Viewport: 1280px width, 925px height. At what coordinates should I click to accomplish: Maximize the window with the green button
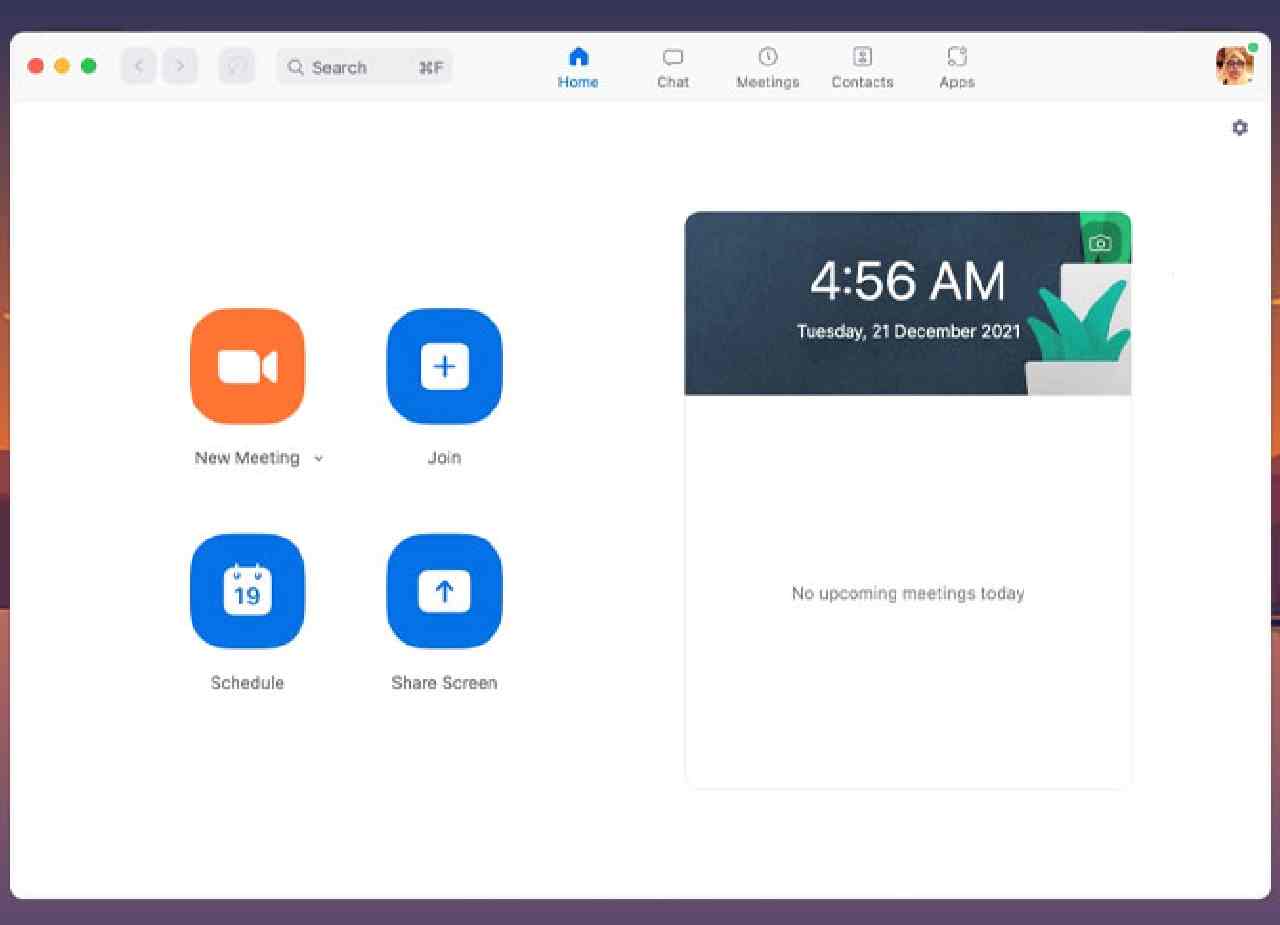pos(88,66)
